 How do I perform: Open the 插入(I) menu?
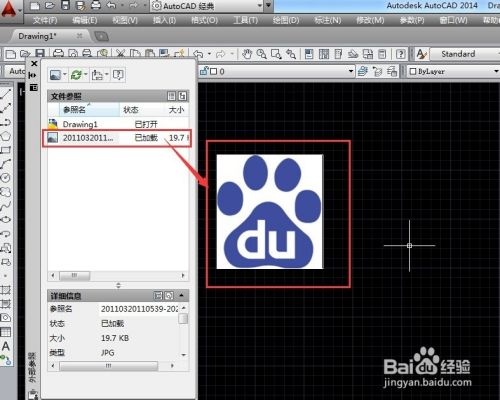(165, 20)
